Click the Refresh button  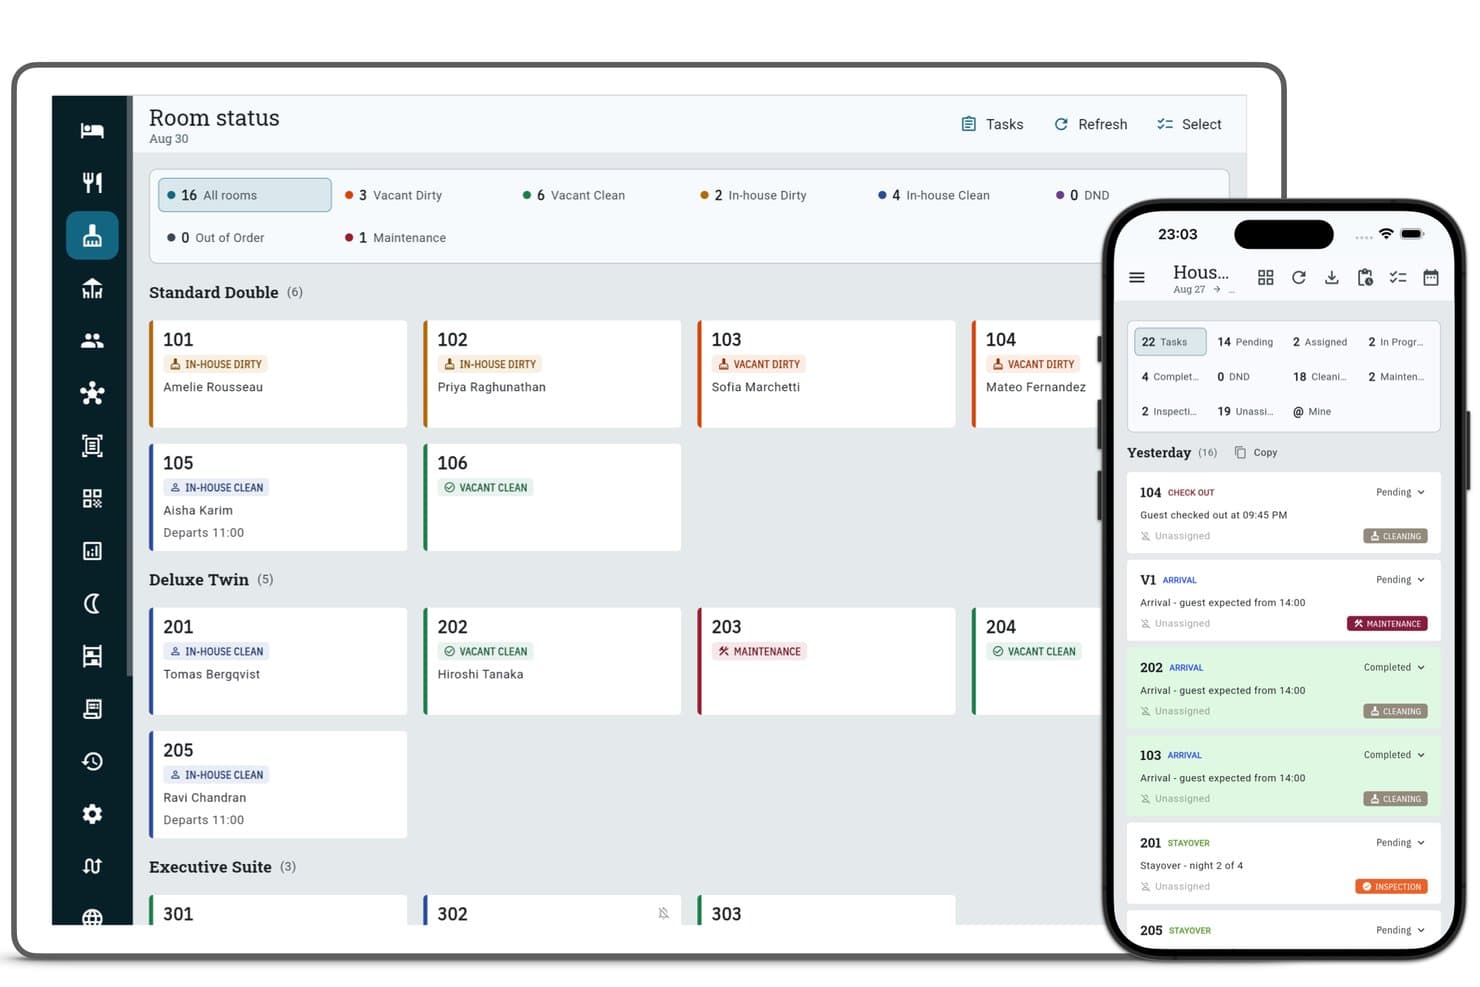click(x=1091, y=124)
